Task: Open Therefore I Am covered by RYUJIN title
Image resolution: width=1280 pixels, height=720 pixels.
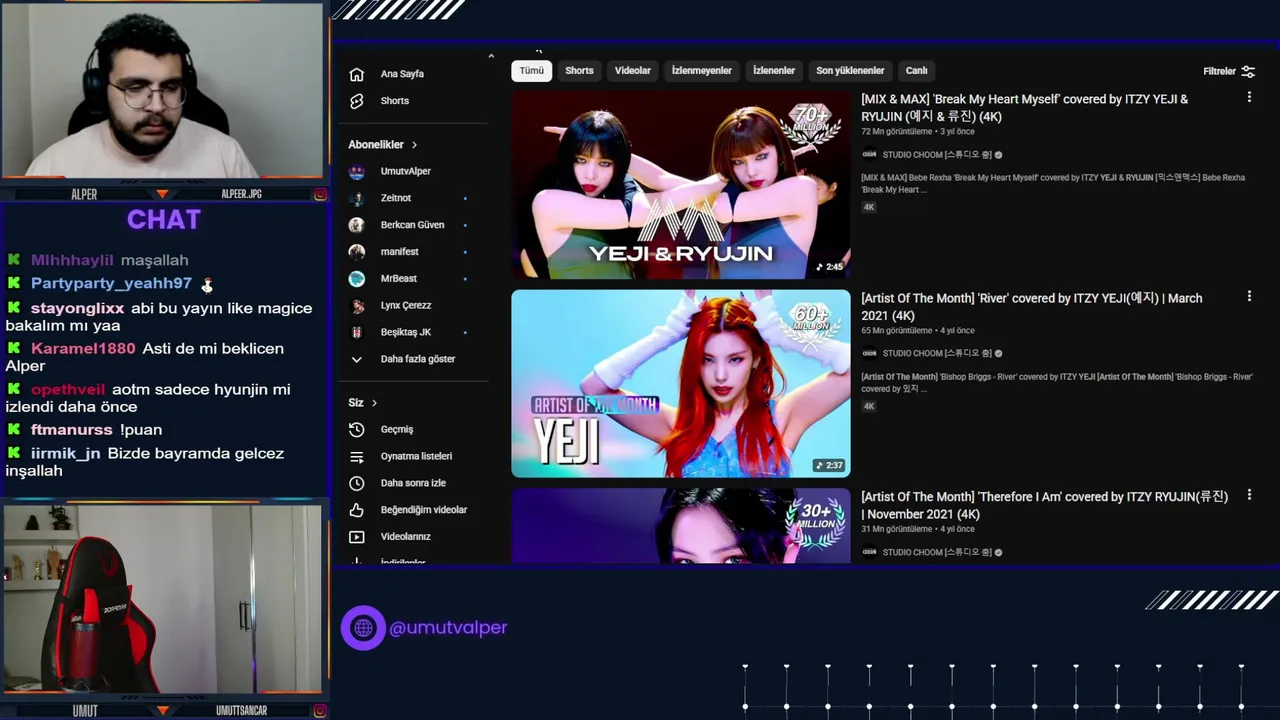Action: (x=1044, y=505)
